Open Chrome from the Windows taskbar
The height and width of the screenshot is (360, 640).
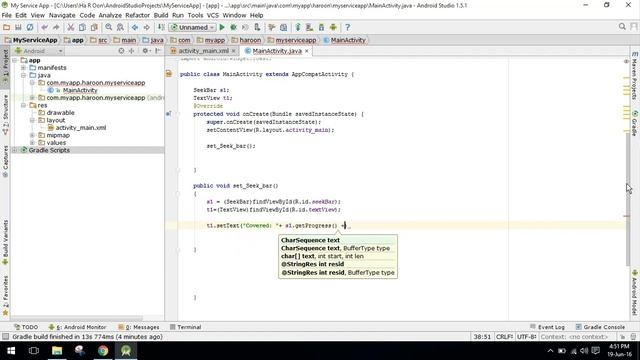[103, 351]
